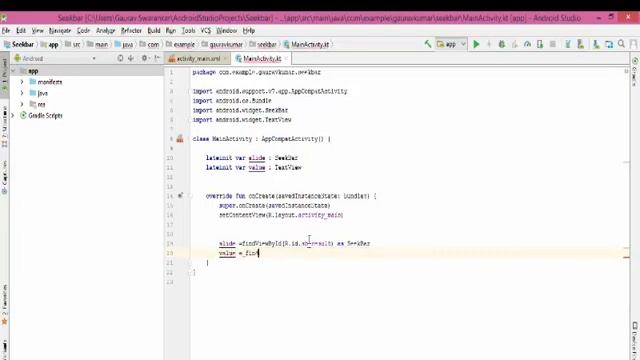Open Search Everywhere magnifier icon
This screenshot has height=360, width=640.
[x=621, y=44]
